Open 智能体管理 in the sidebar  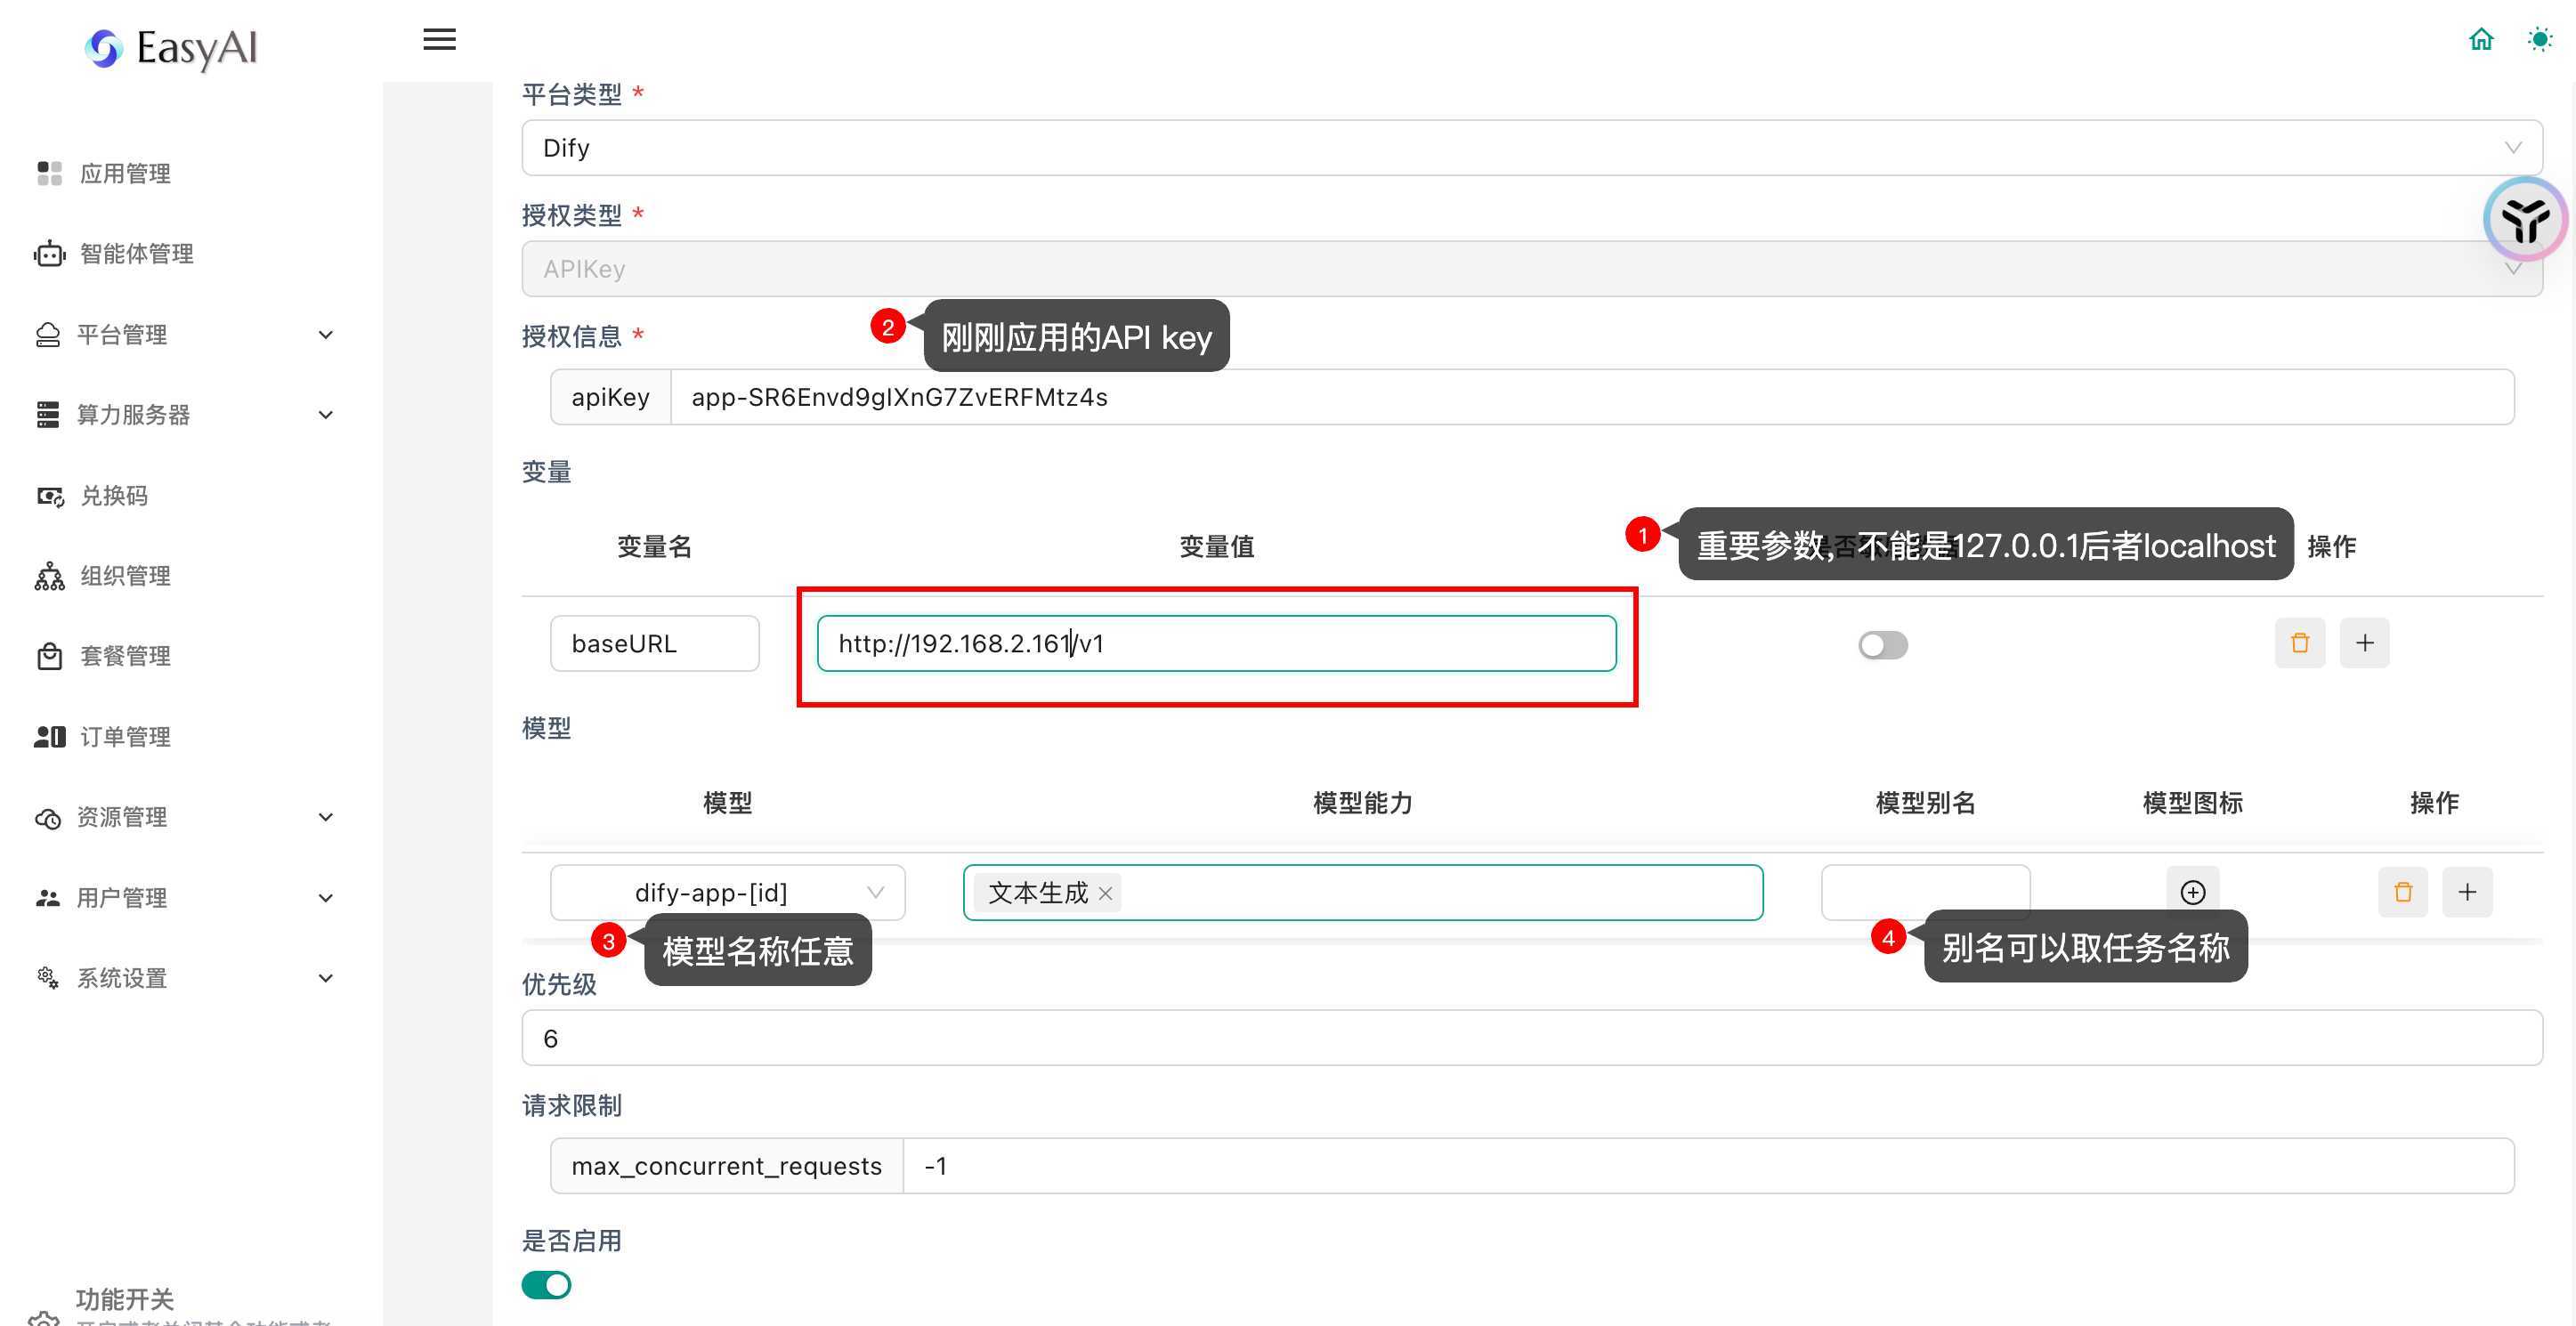point(137,254)
